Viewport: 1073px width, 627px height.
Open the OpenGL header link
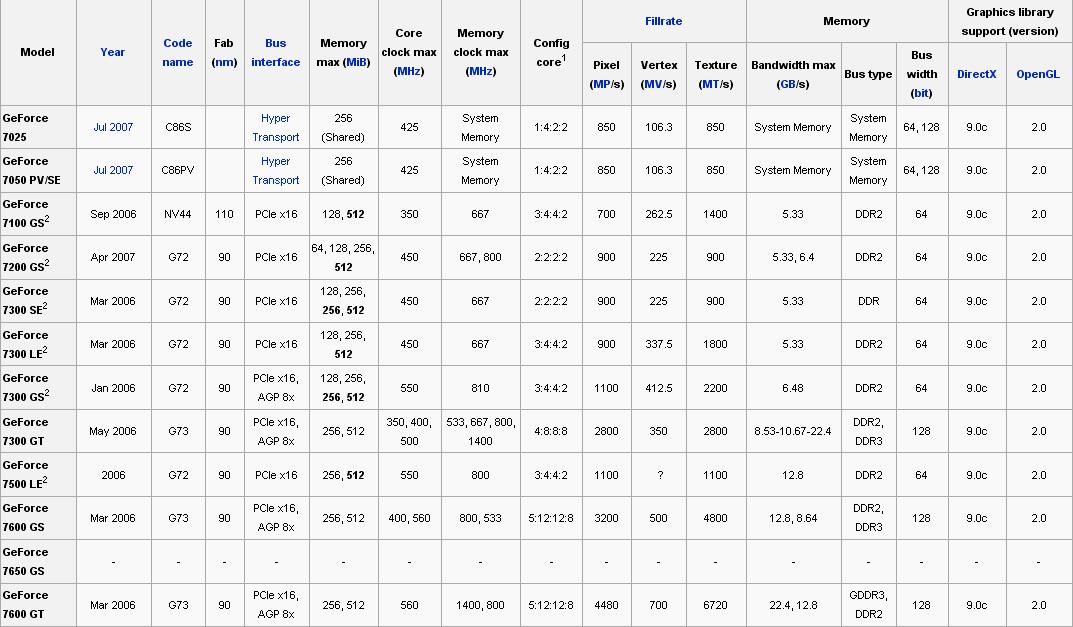[1037, 74]
